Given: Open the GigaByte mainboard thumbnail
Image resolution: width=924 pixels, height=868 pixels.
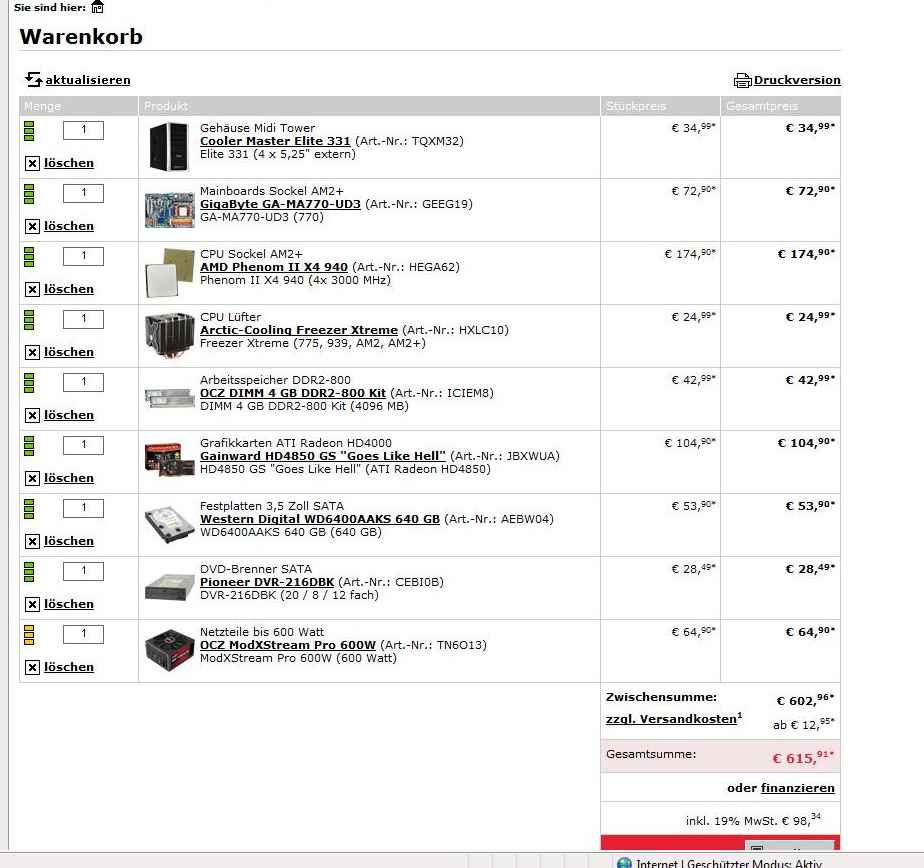Looking at the screenshot, I should point(170,210).
